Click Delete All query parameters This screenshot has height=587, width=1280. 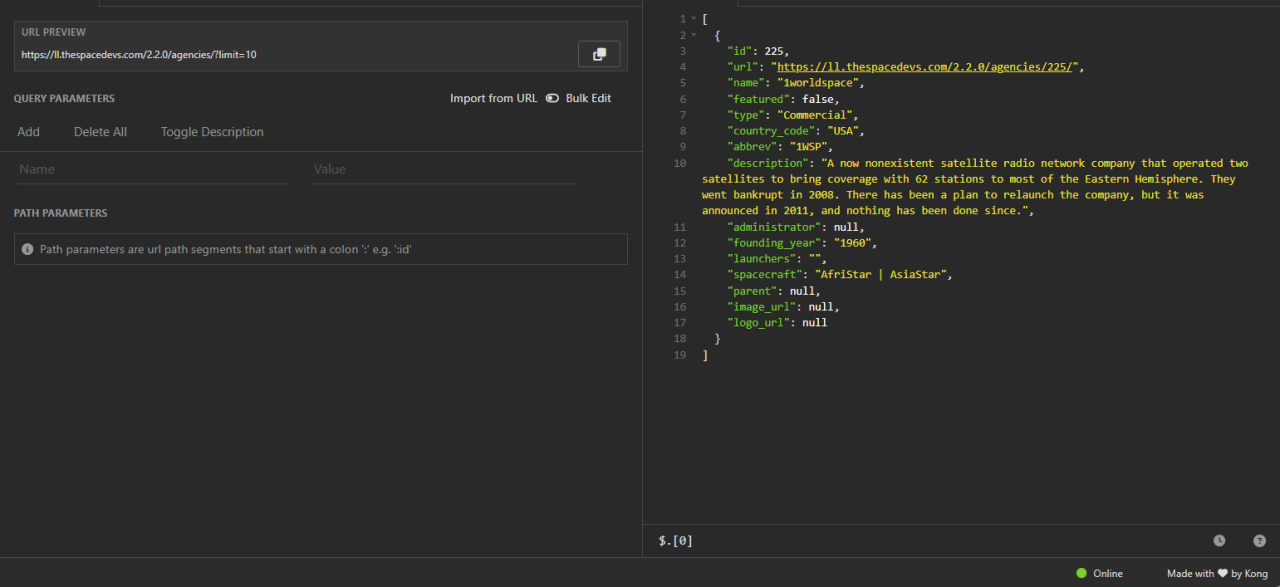100,131
